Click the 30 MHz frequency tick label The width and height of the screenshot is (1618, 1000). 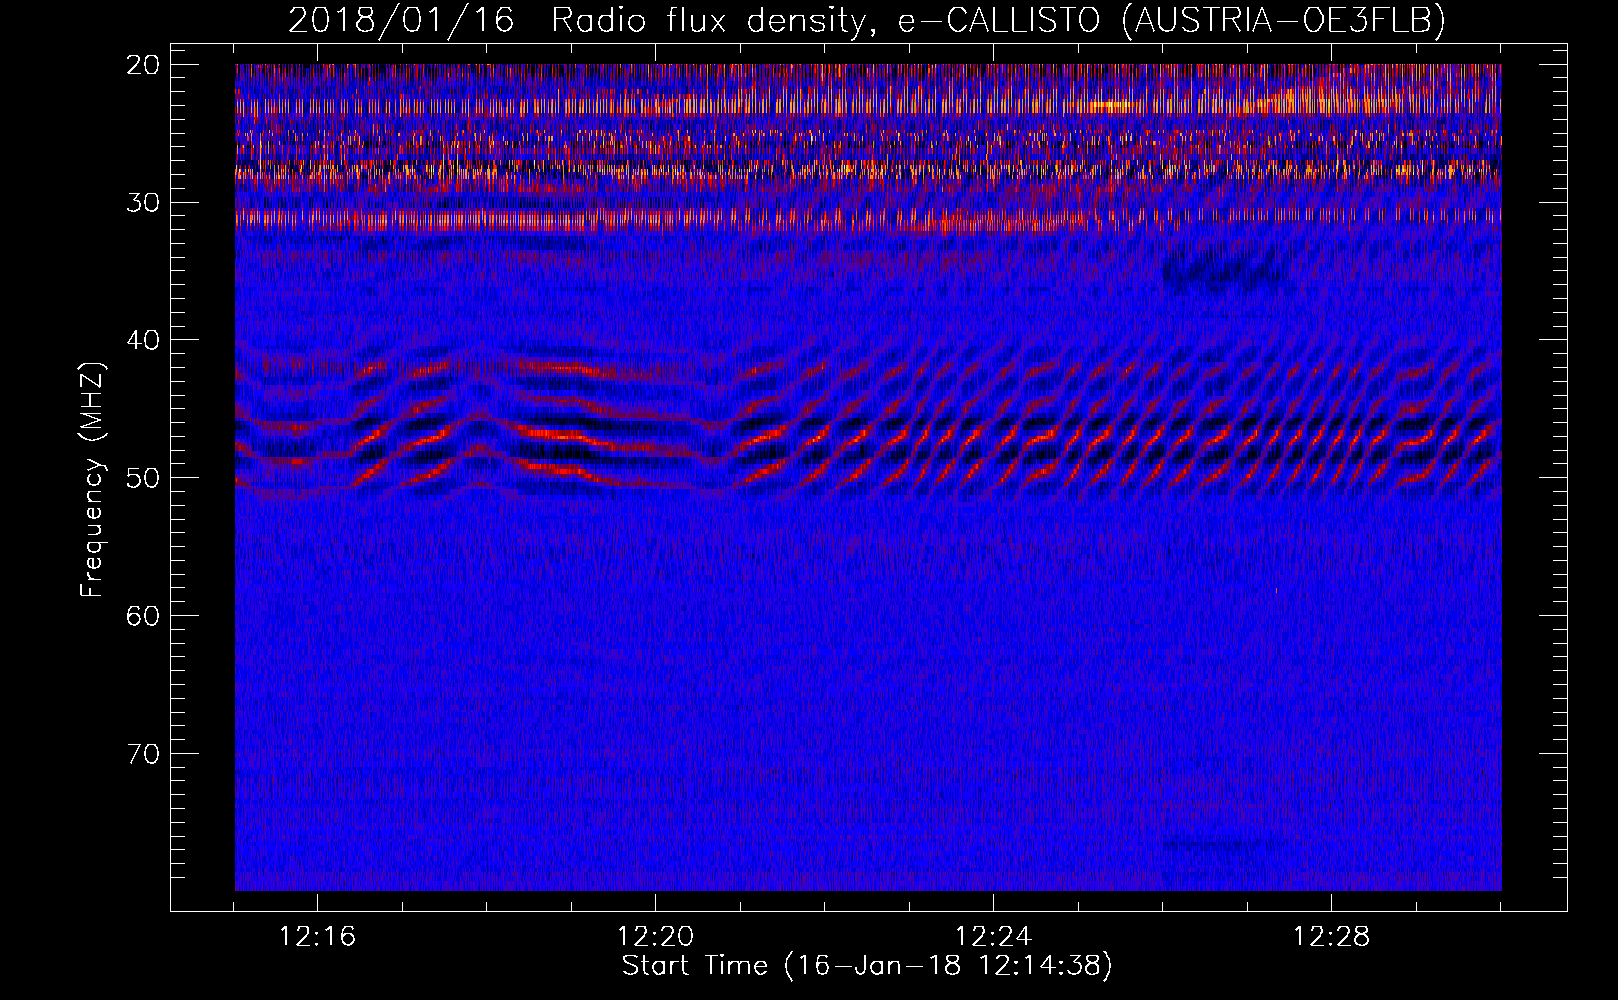point(144,202)
